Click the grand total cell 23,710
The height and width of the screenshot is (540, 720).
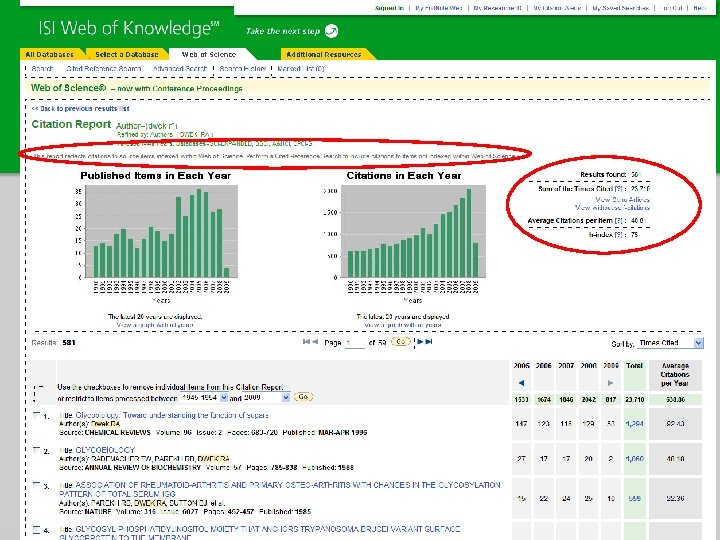coord(634,399)
